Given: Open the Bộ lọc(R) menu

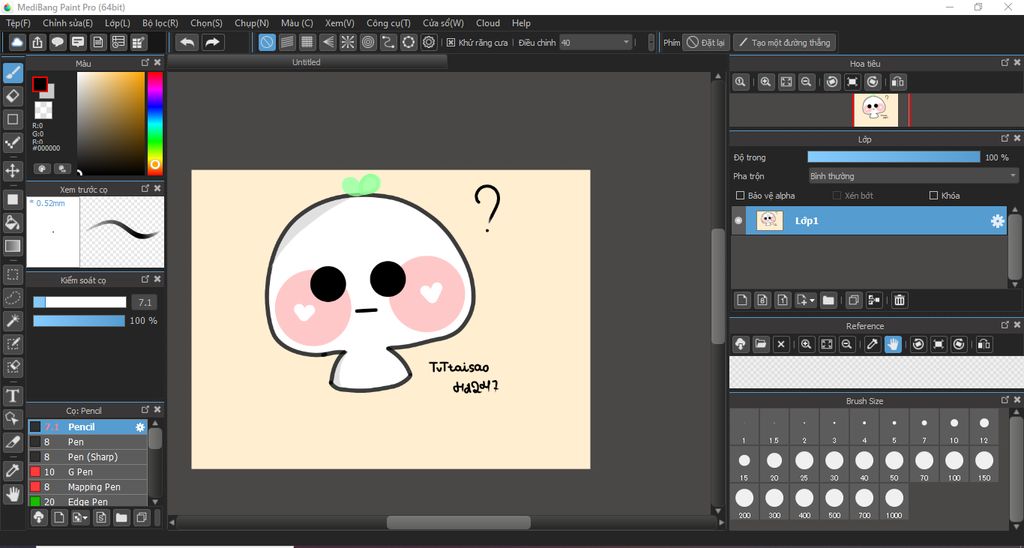Looking at the screenshot, I should 160,23.
